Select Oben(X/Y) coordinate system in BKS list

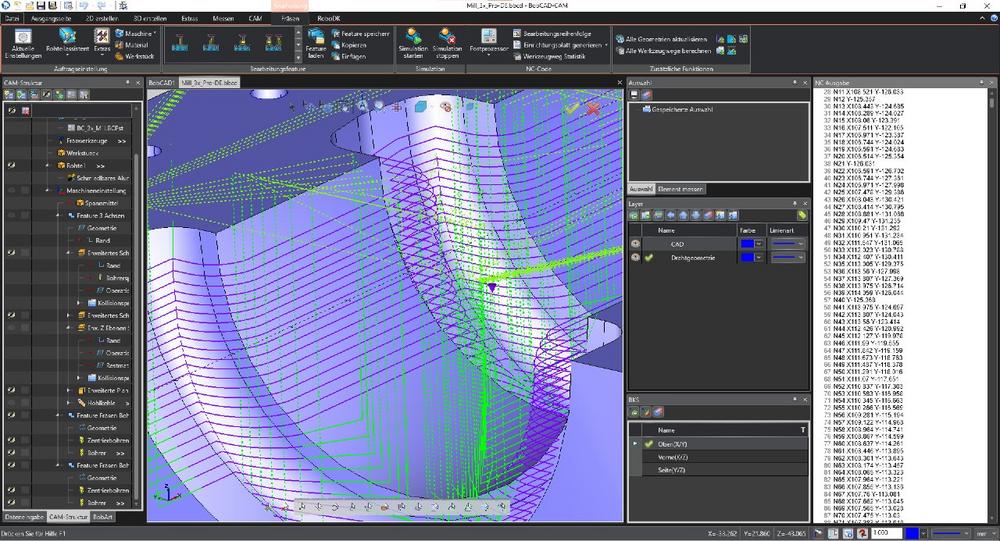click(x=675, y=442)
